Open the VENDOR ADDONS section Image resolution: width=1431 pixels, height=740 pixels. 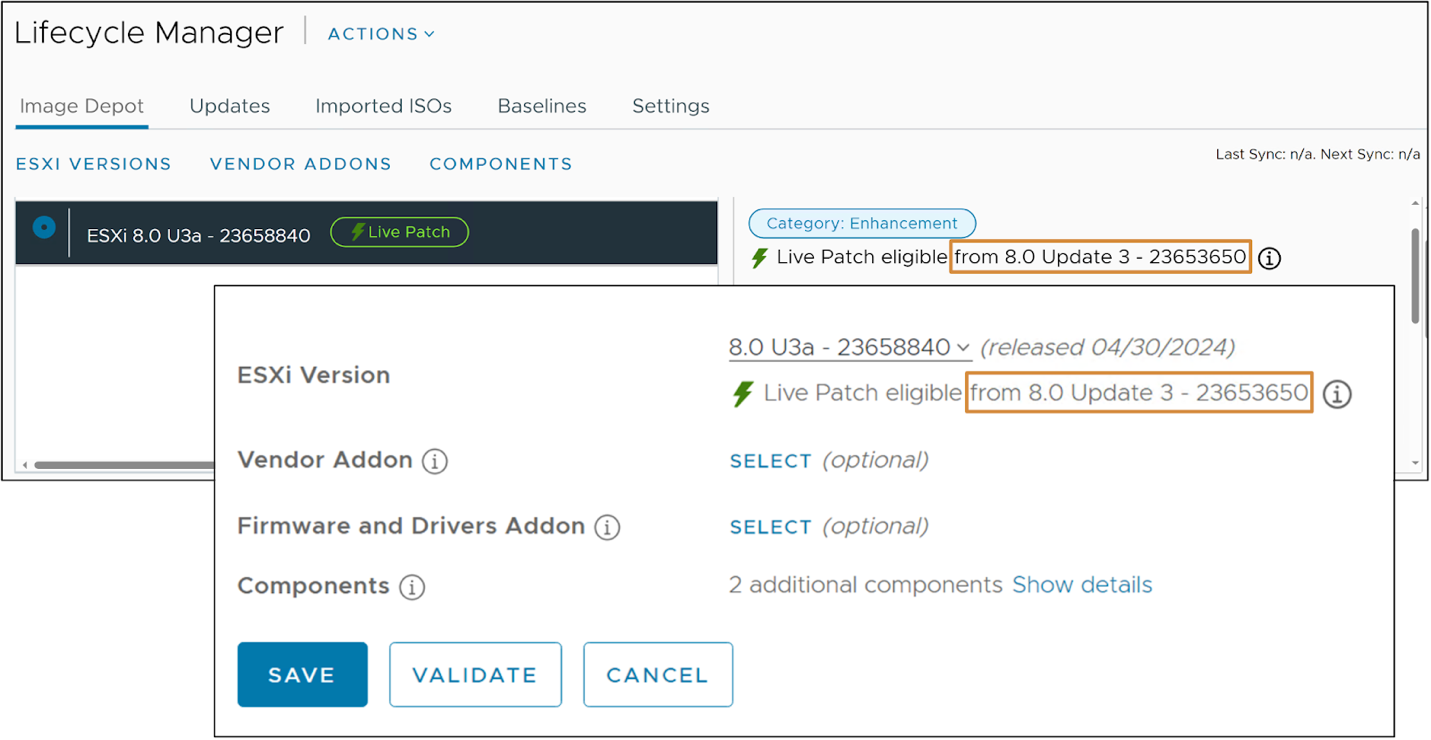point(301,164)
